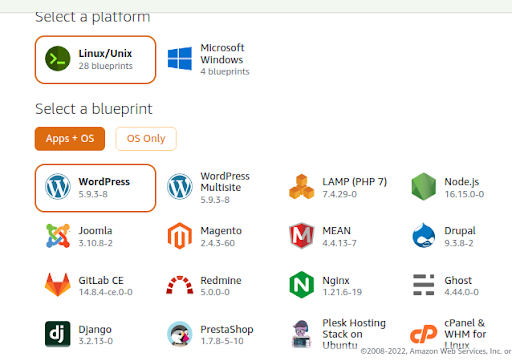Screen dimensions: 512x361
Task: Switch to OS Only blueprints
Action: [x=146, y=139]
